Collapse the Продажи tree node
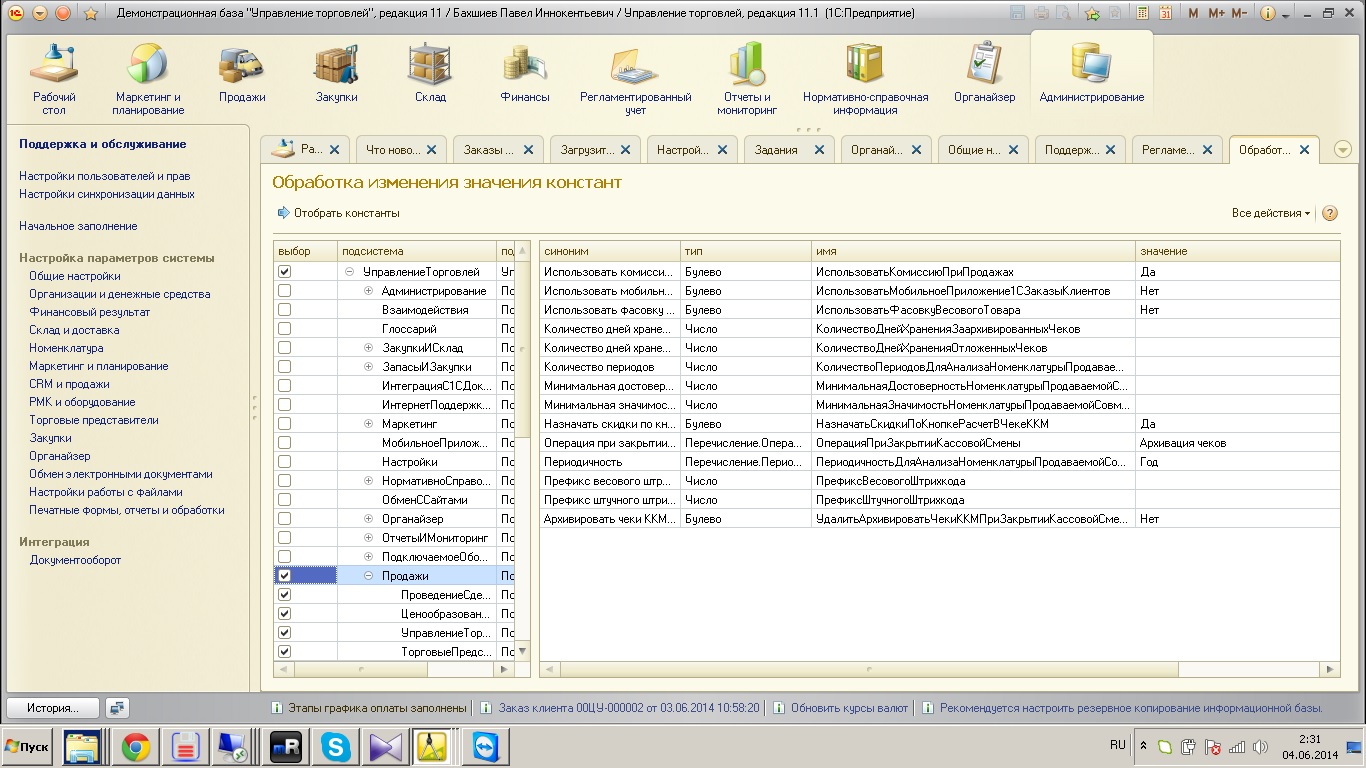The height and width of the screenshot is (768, 1366). click(x=368, y=576)
